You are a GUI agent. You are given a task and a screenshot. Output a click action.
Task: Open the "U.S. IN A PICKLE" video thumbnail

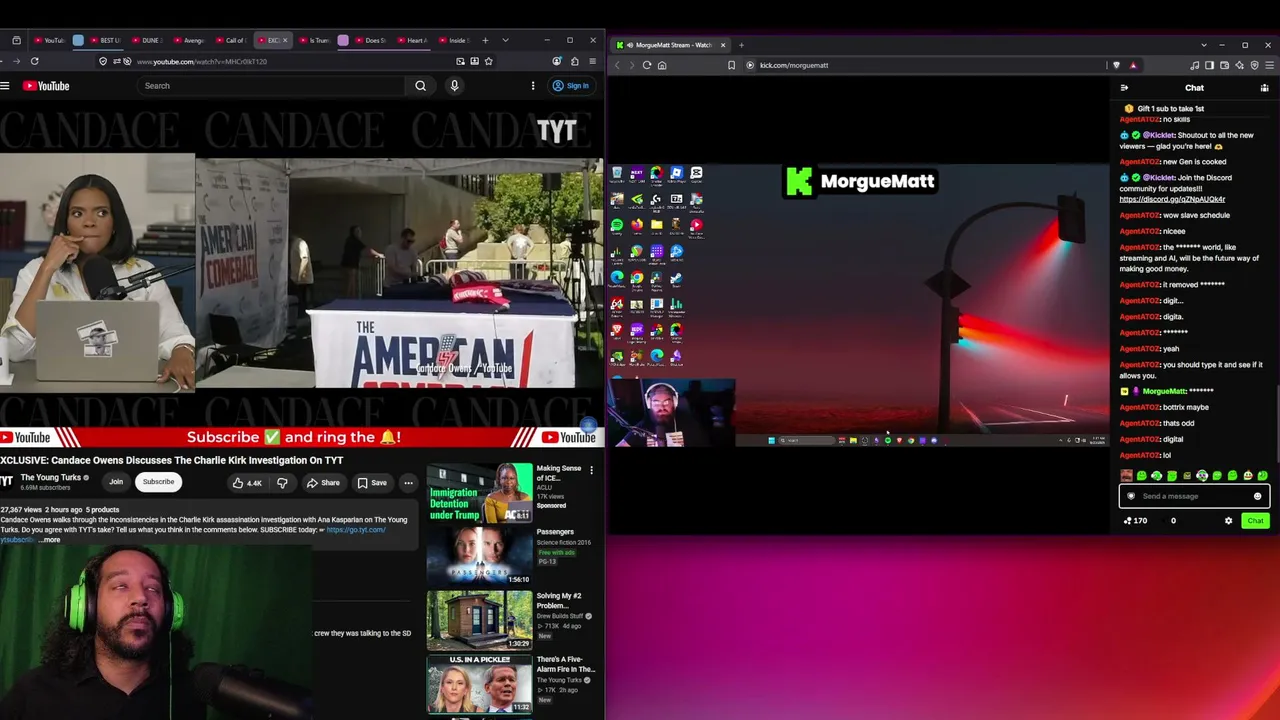point(480,684)
